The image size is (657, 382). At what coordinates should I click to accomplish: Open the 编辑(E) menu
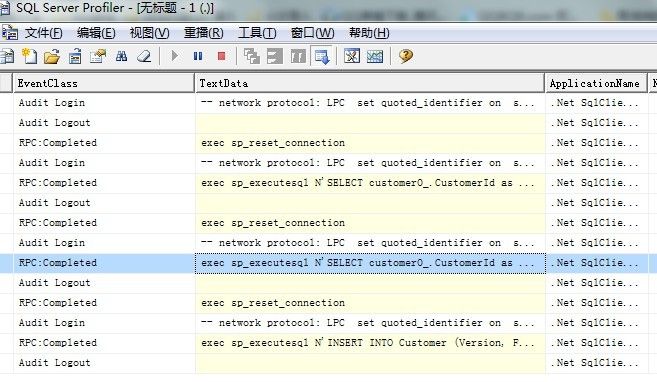click(96, 33)
